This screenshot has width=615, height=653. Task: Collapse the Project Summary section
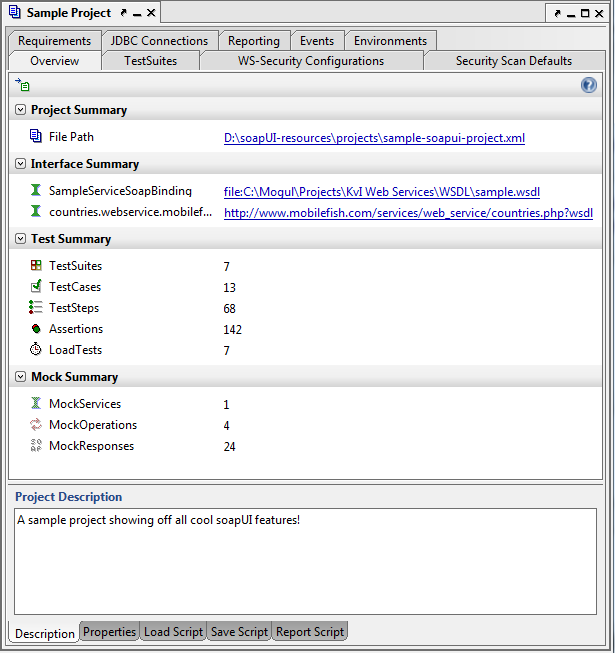point(20,110)
